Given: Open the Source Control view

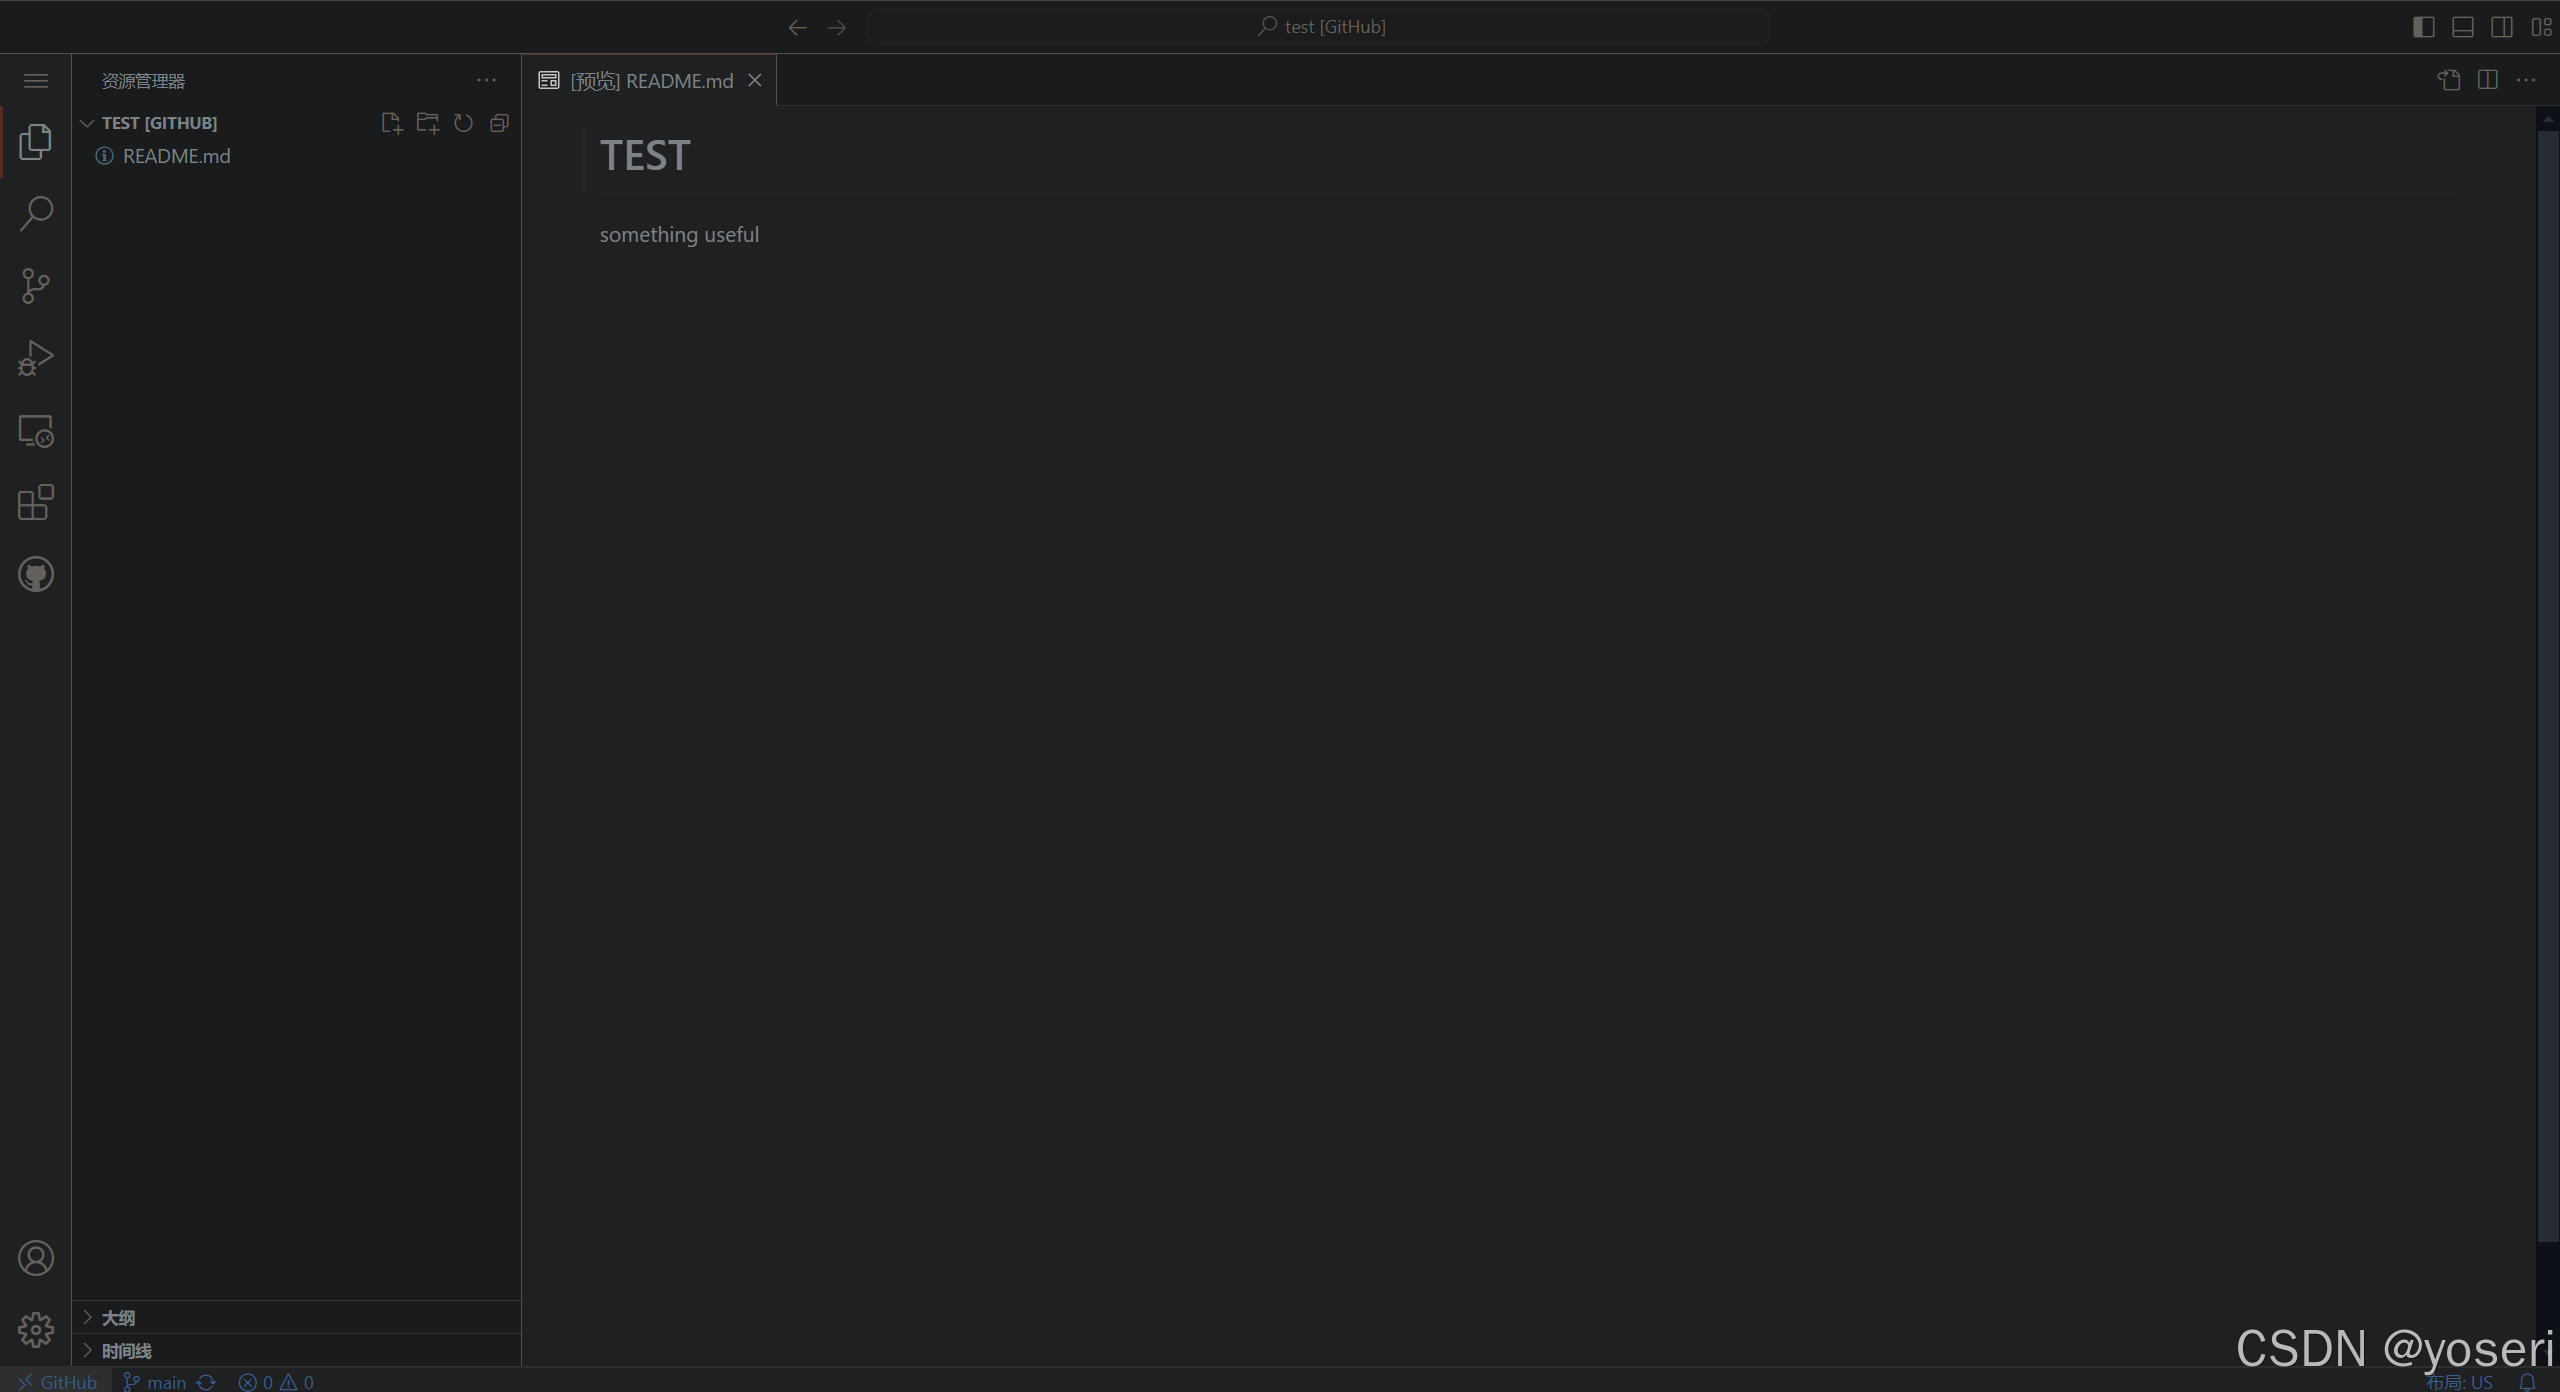Looking at the screenshot, I should click(x=36, y=286).
